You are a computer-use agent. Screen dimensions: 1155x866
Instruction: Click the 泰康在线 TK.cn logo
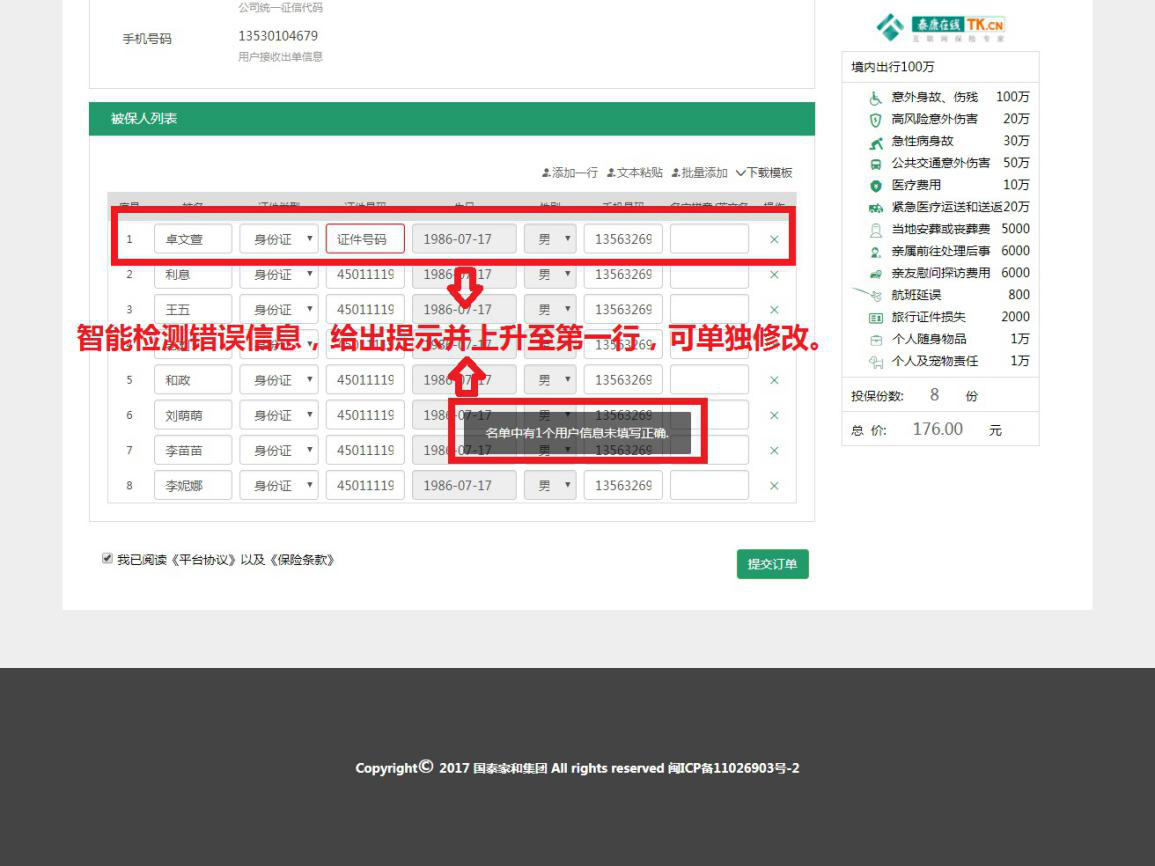[x=940, y=27]
